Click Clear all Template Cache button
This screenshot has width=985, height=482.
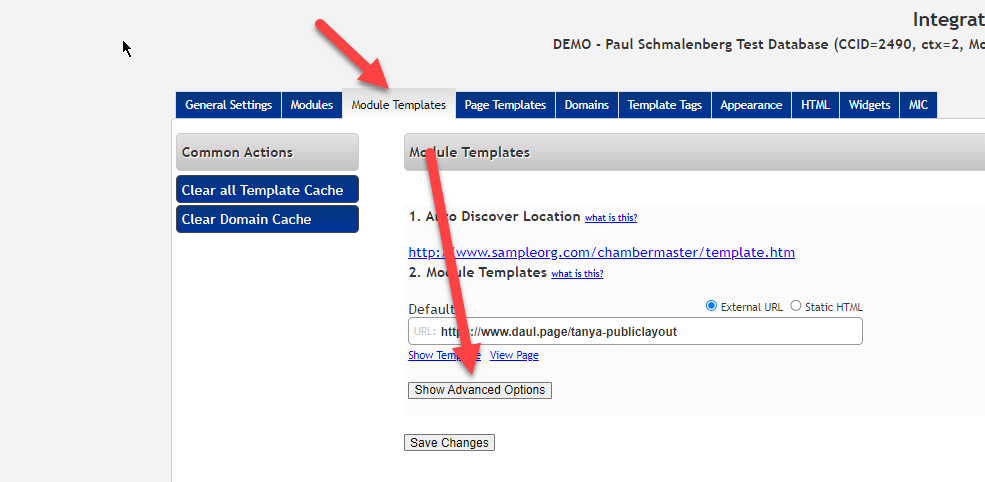click(x=267, y=190)
